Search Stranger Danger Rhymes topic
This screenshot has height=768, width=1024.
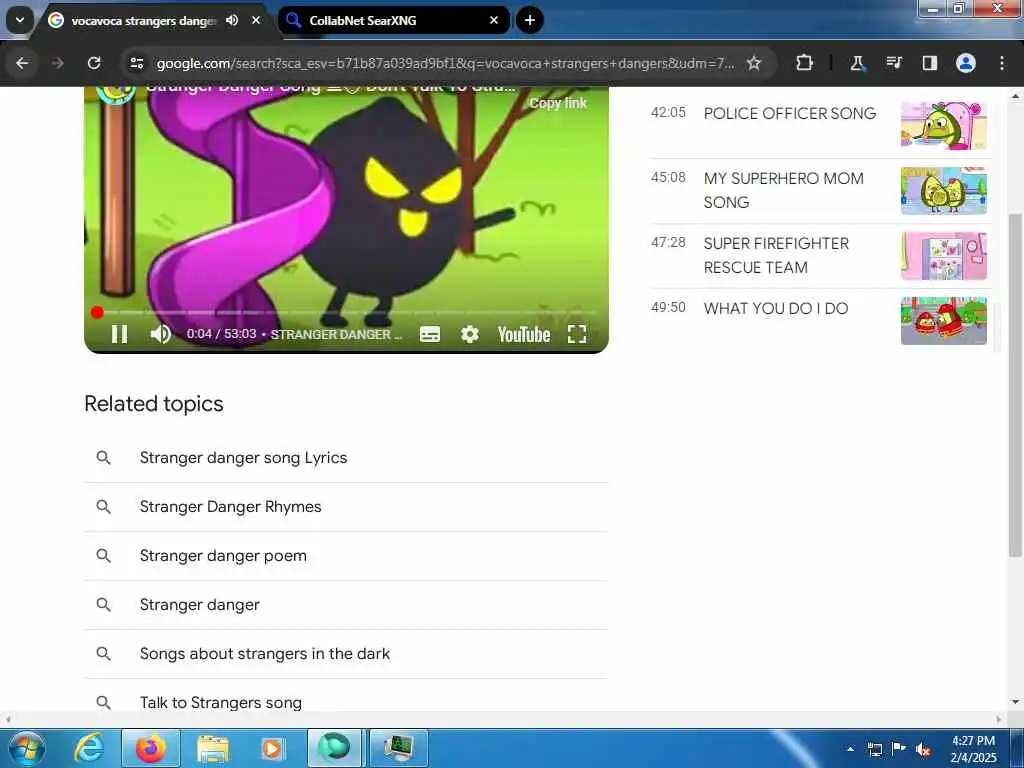[346, 507]
